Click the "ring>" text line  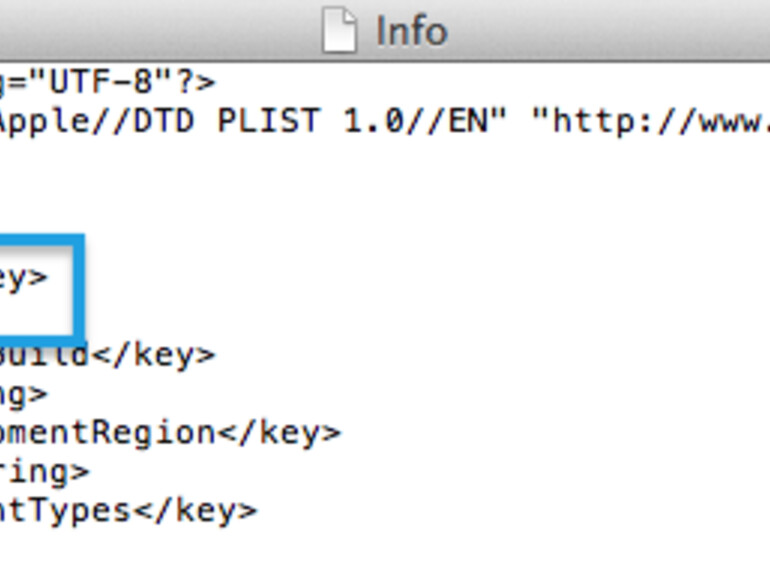[x=43, y=470]
